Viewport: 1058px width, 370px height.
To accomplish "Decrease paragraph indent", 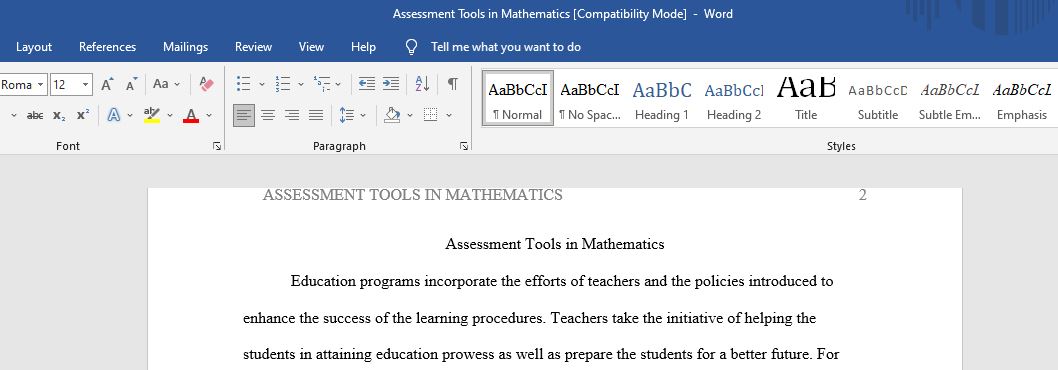I will (x=366, y=84).
